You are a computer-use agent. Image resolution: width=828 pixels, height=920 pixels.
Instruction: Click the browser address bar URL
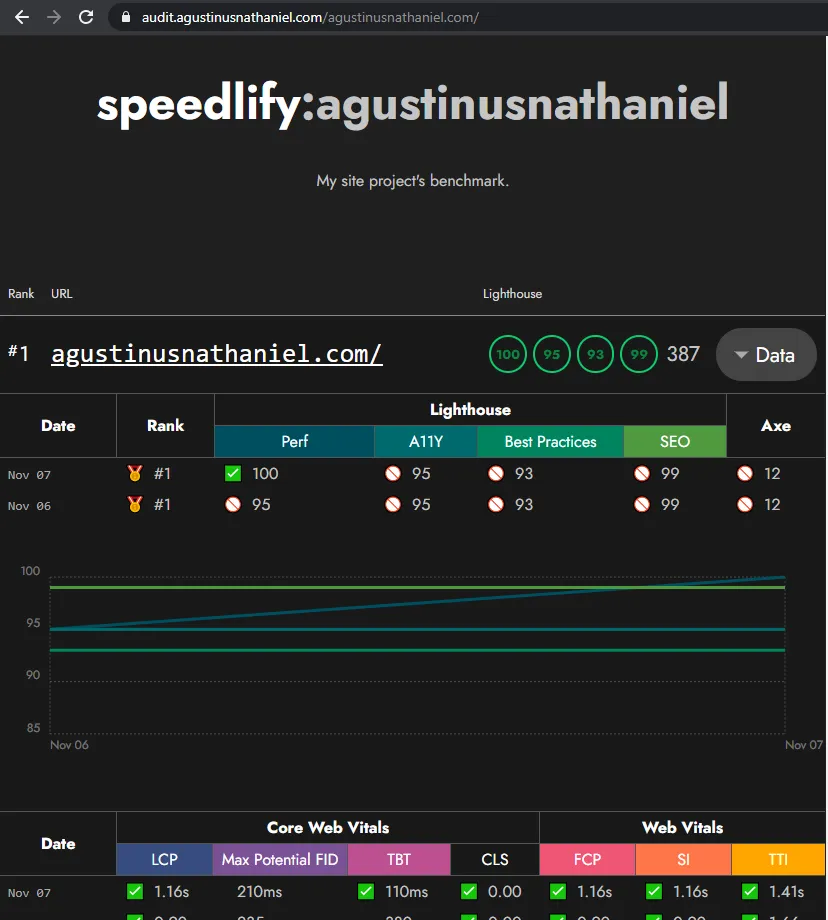pos(310,18)
